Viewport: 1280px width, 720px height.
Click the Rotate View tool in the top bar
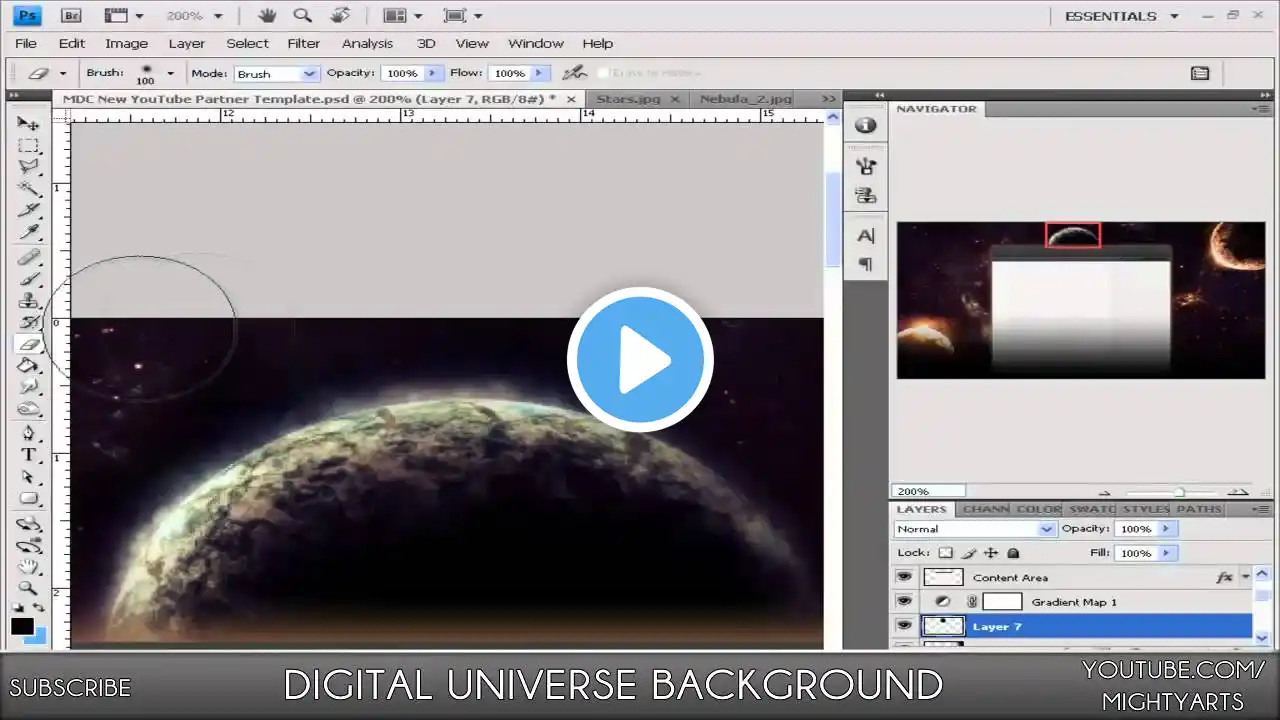340,16
